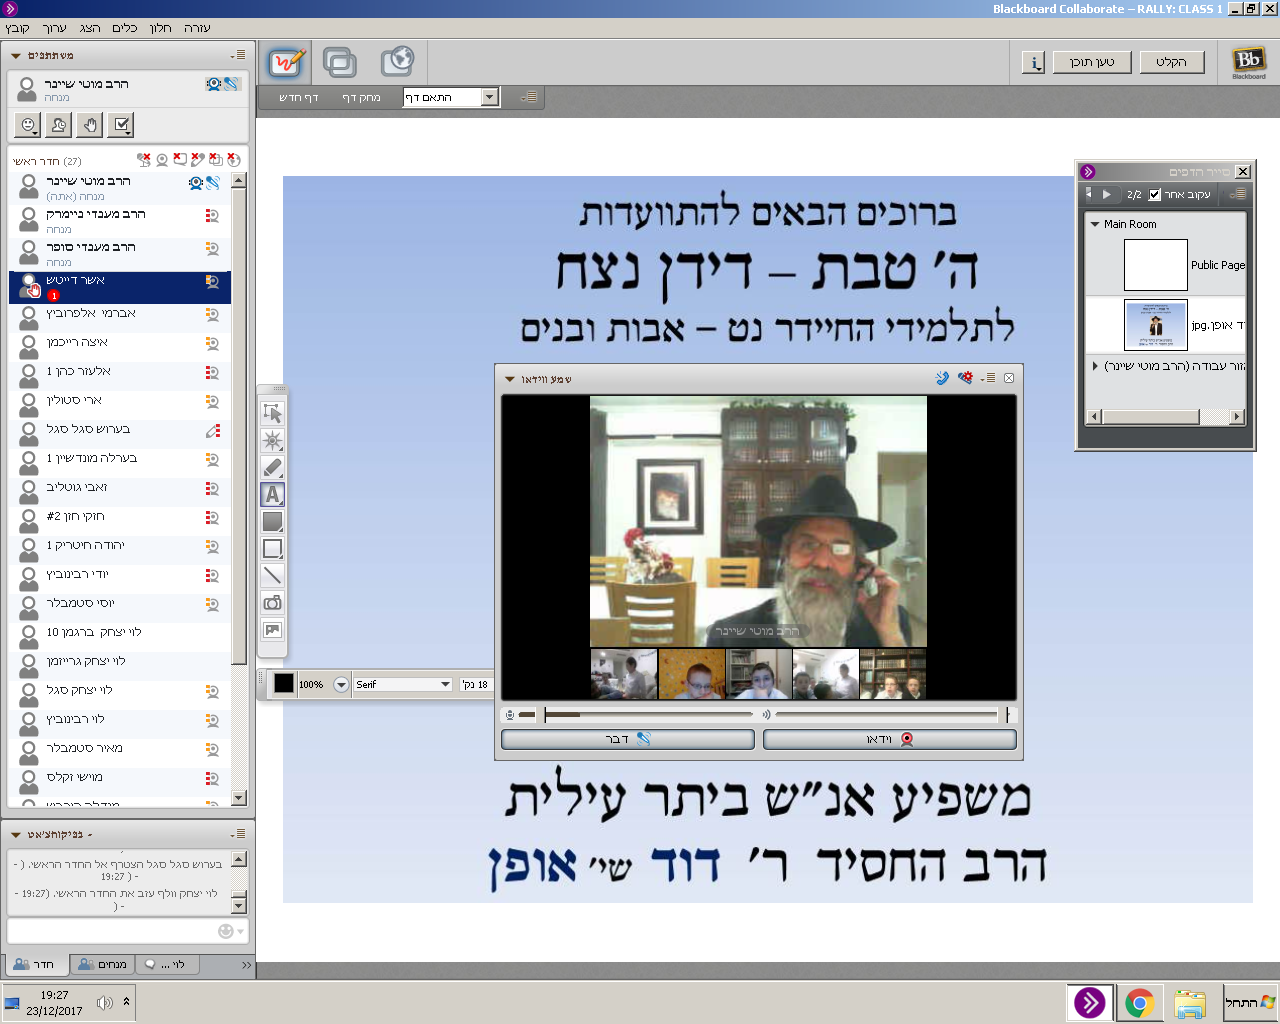
Task: Open Google Chrome from the taskbar
Action: coord(1140,1002)
